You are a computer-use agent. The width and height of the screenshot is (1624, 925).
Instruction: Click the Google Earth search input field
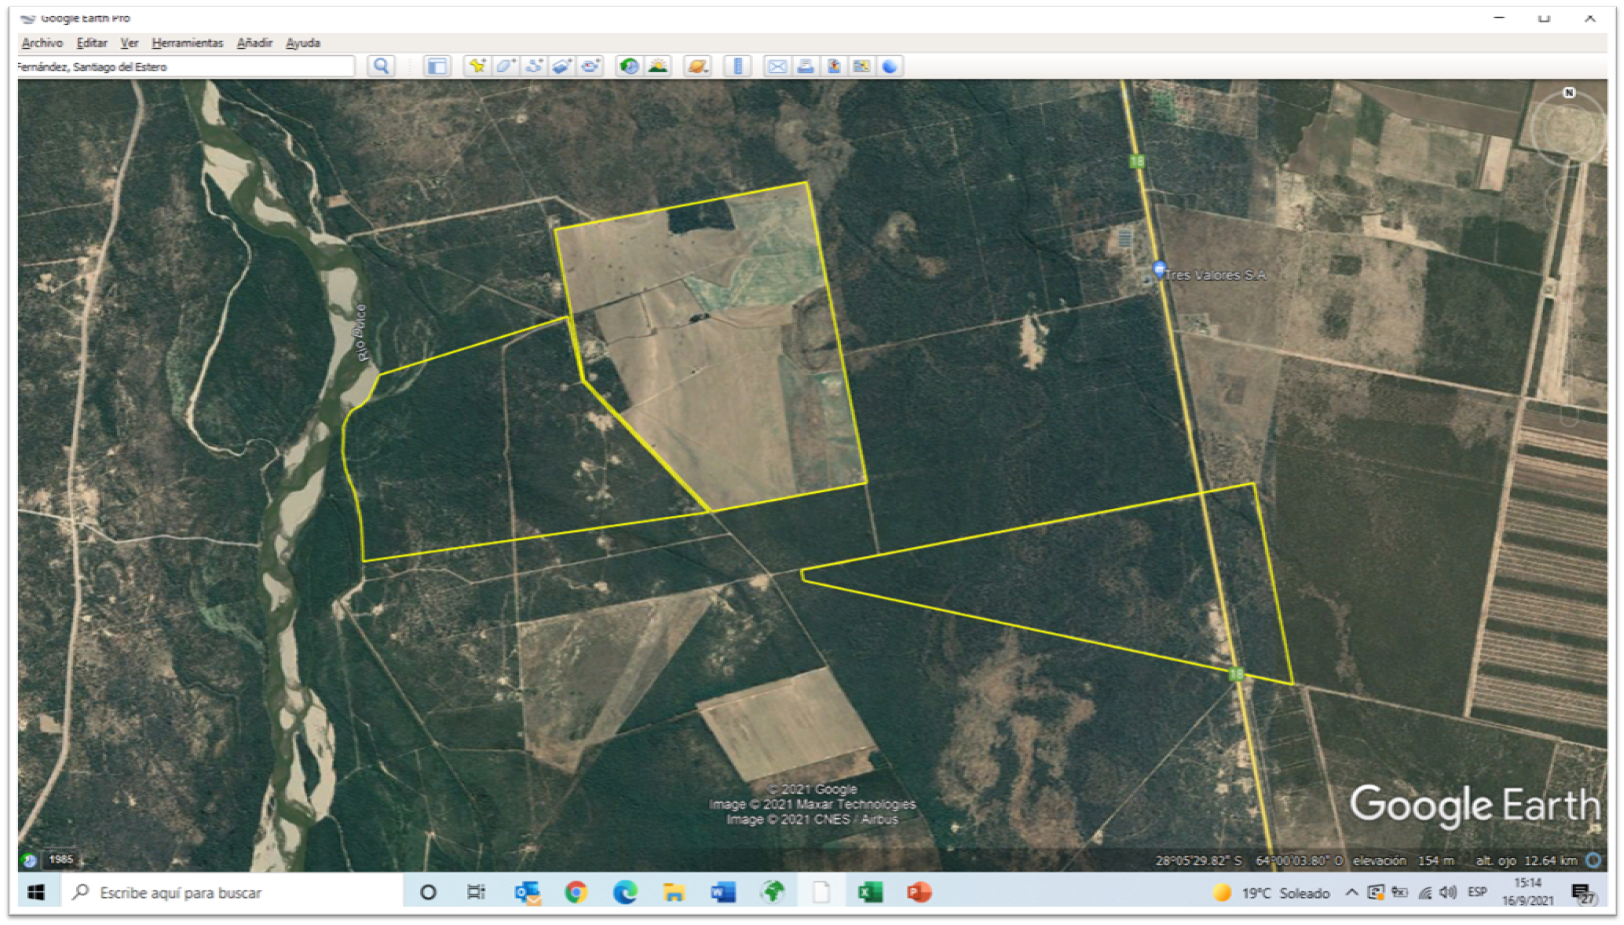(x=185, y=67)
